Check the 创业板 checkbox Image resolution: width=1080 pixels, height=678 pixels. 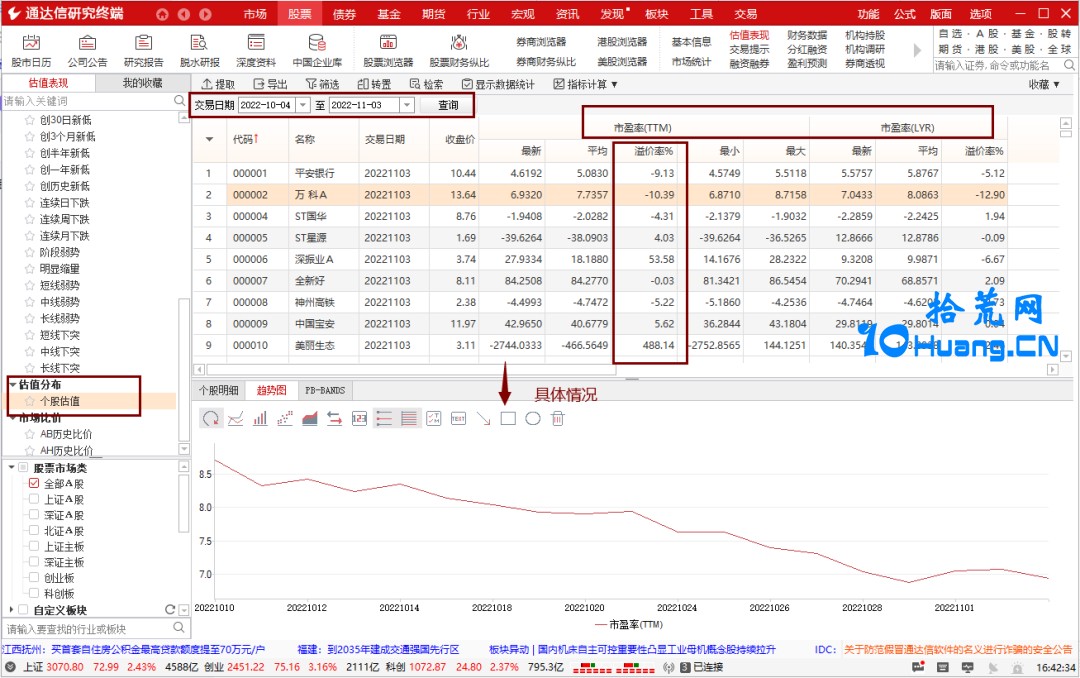(x=34, y=577)
